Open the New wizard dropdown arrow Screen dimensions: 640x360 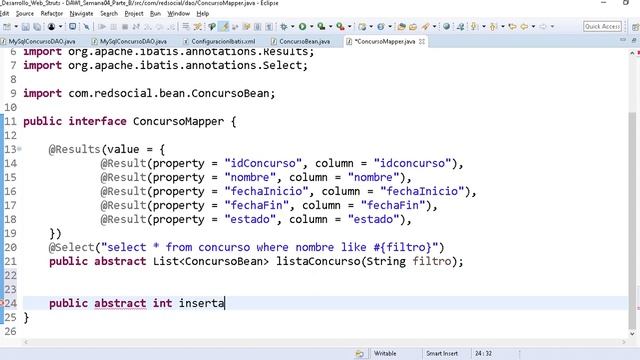16,27
